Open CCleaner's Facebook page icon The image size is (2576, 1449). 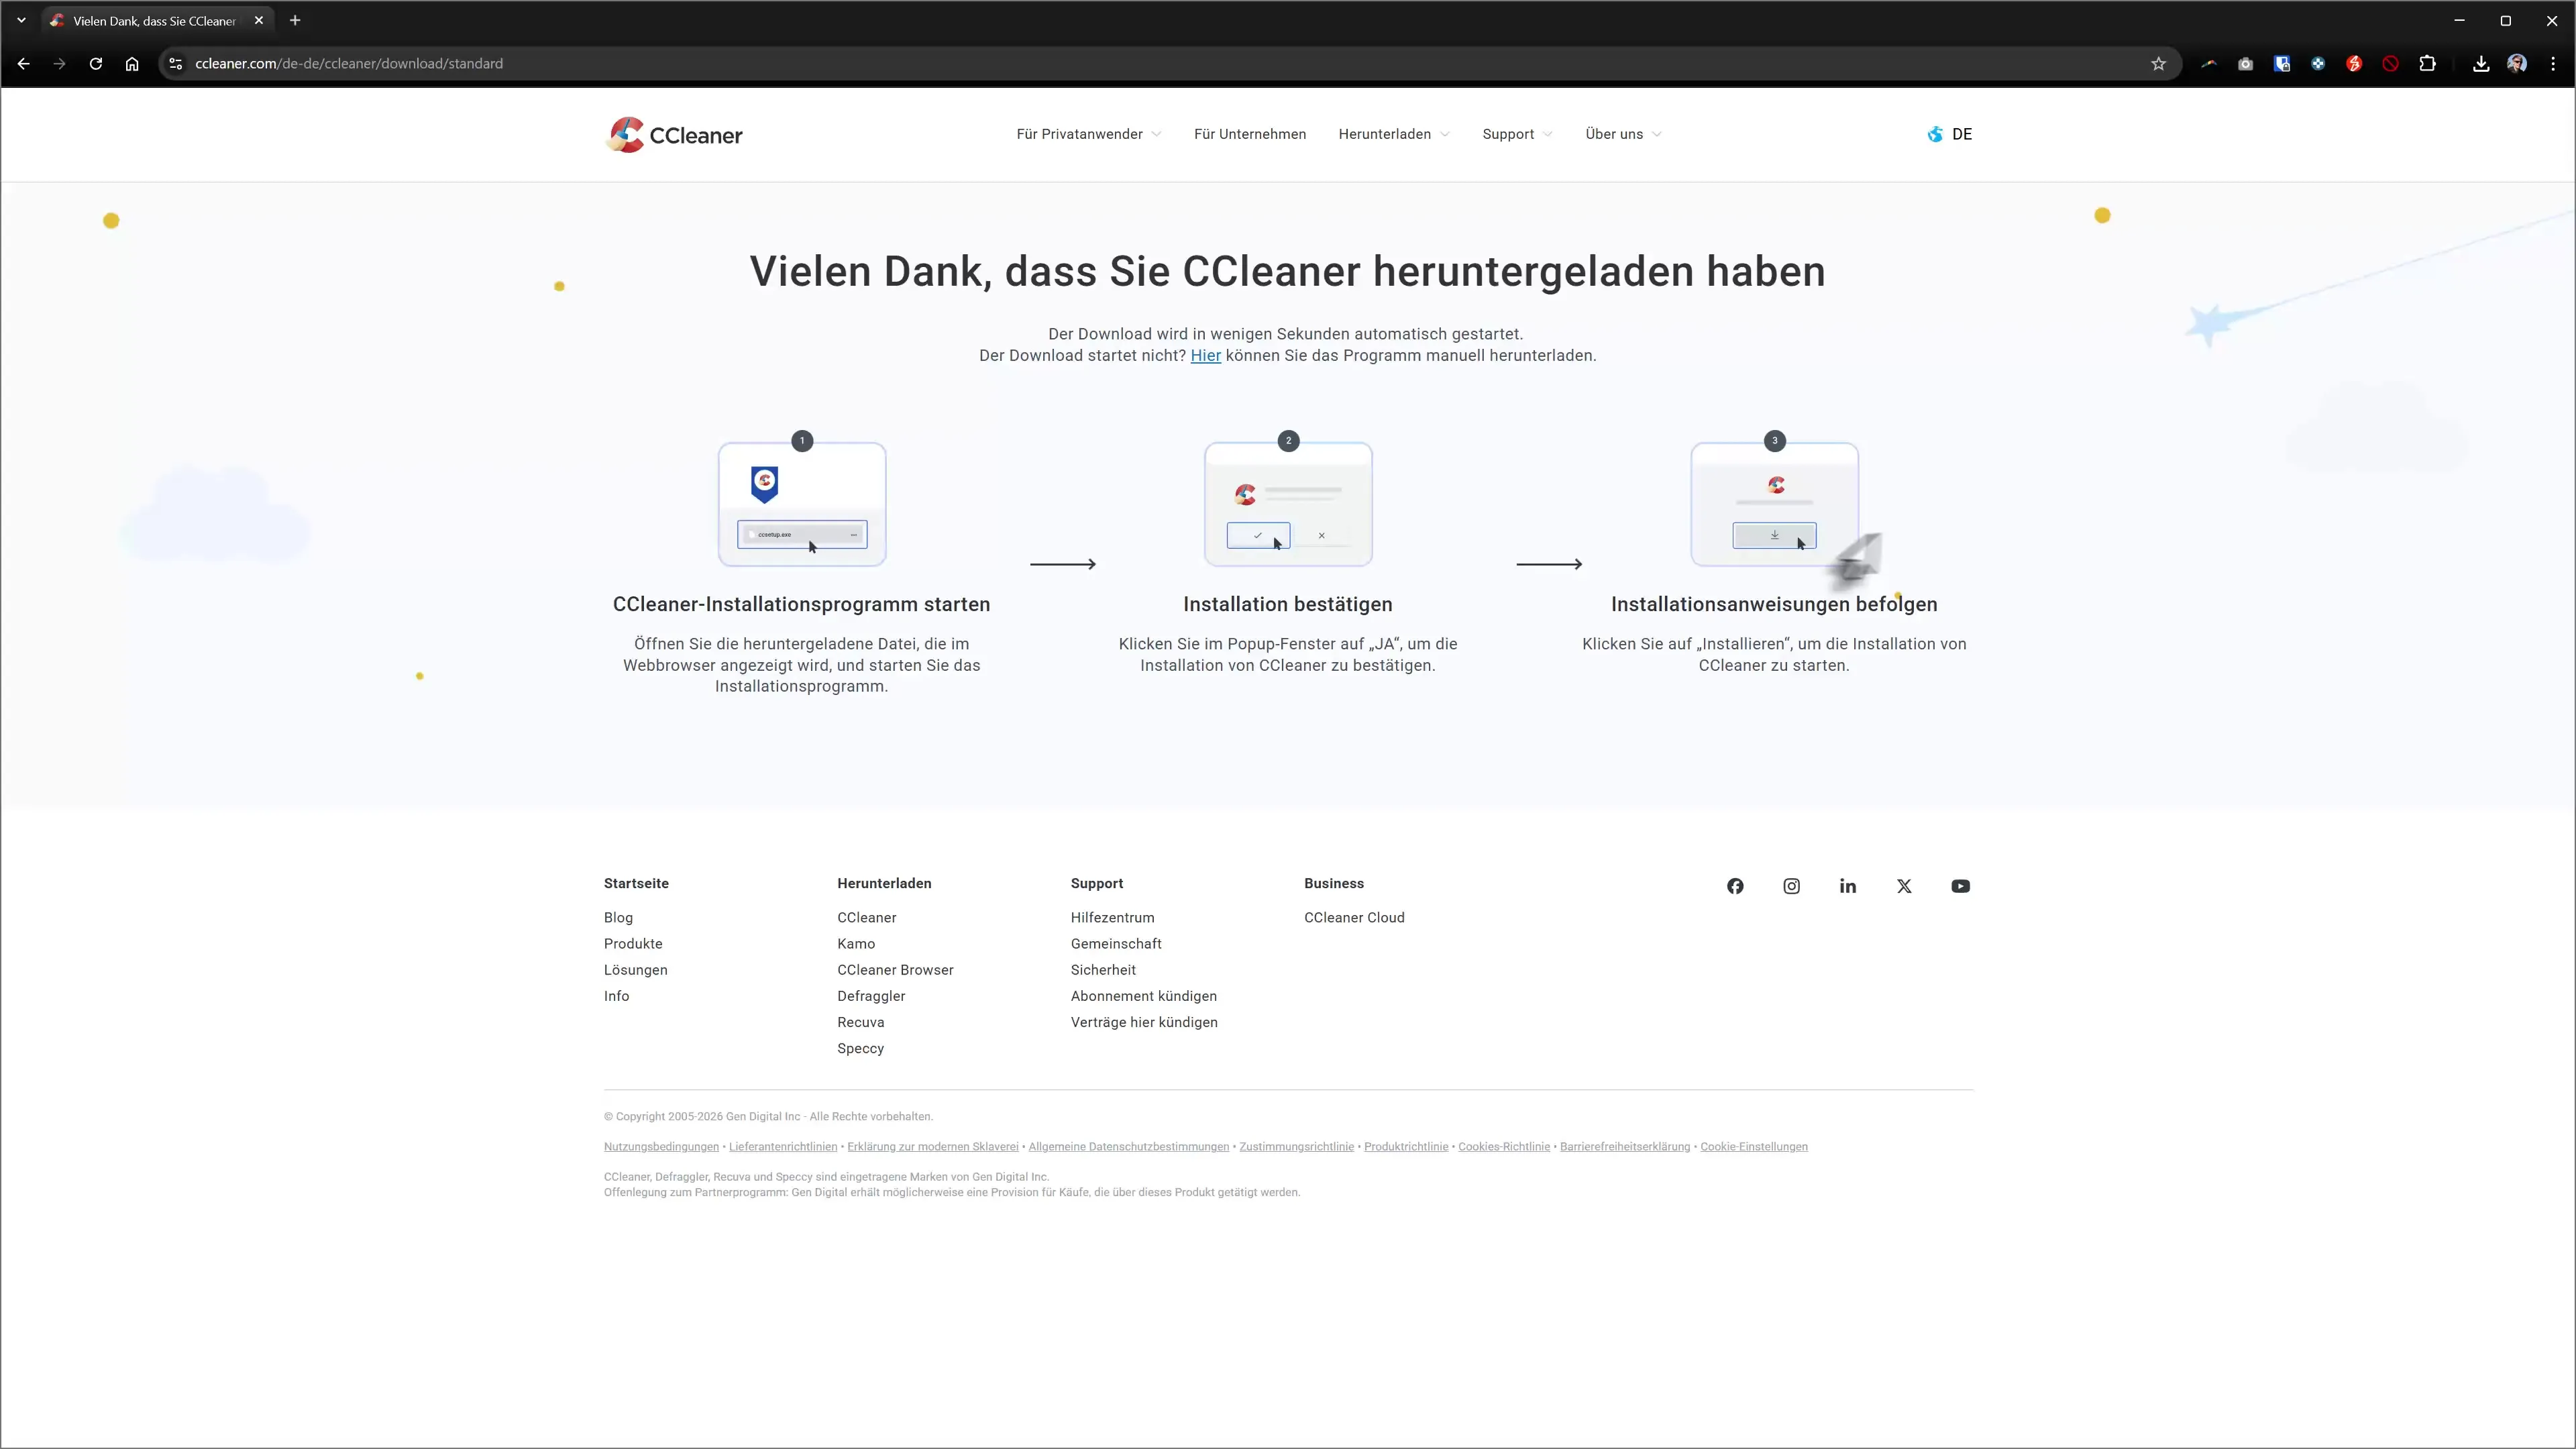pyautogui.click(x=1735, y=886)
